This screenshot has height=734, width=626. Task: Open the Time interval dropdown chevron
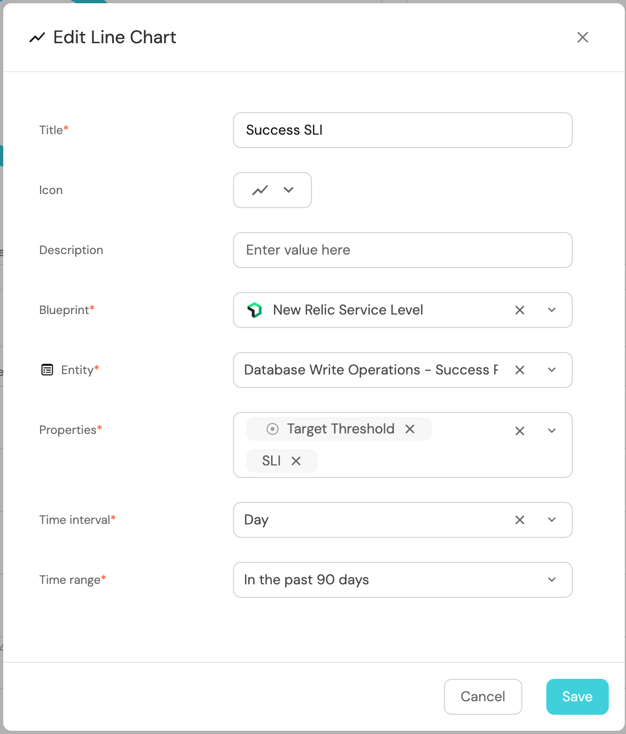[552, 520]
